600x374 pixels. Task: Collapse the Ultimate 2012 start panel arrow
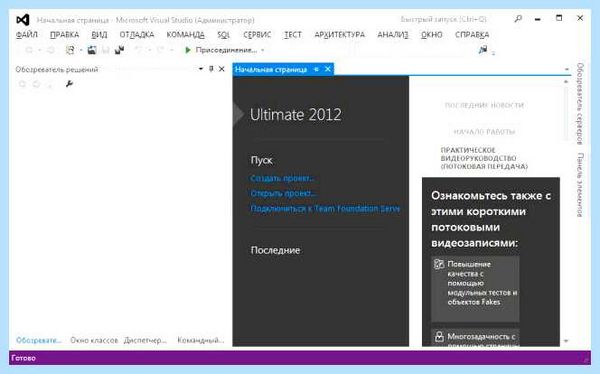tap(238, 114)
